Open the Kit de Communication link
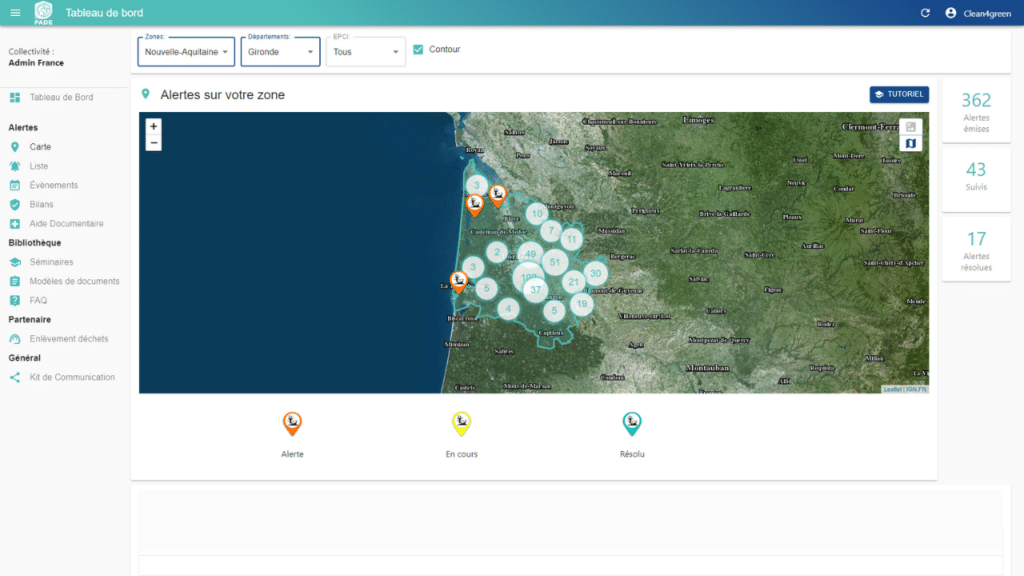Viewport: 1024px width, 576px height. pyautogui.click(x=72, y=377)
